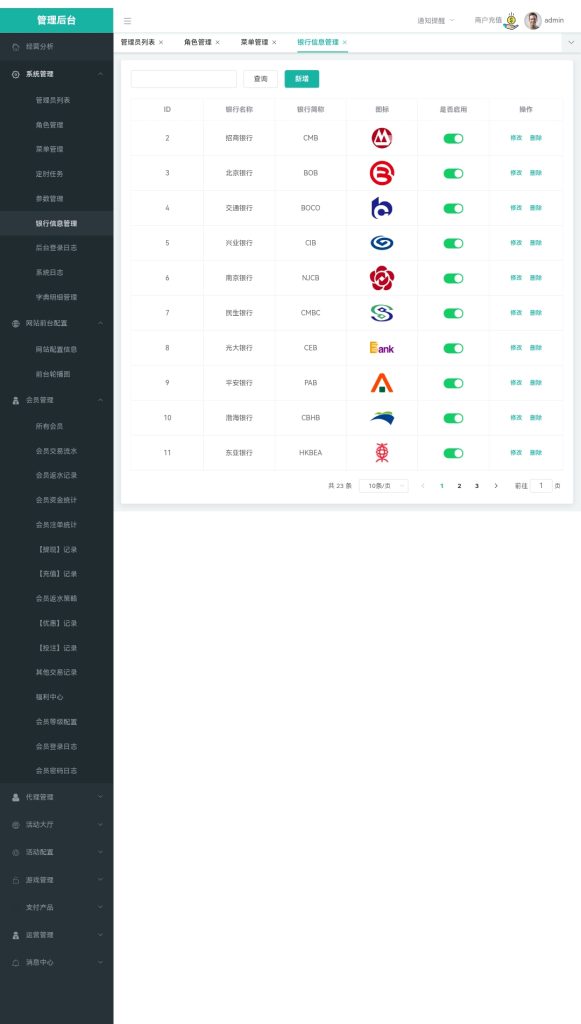Click the 平安银行 PAB logo
Image resolution: width=581 pixels, height=1024 pixels.
click(382, 383)
